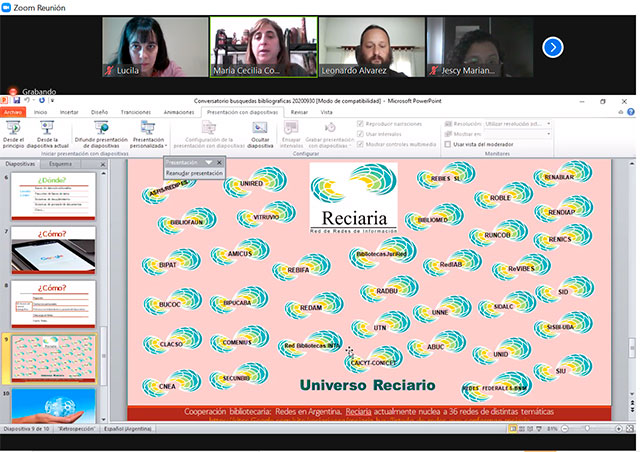
Task: Click Difundir presentación de diapositivas
Action: 101,134
